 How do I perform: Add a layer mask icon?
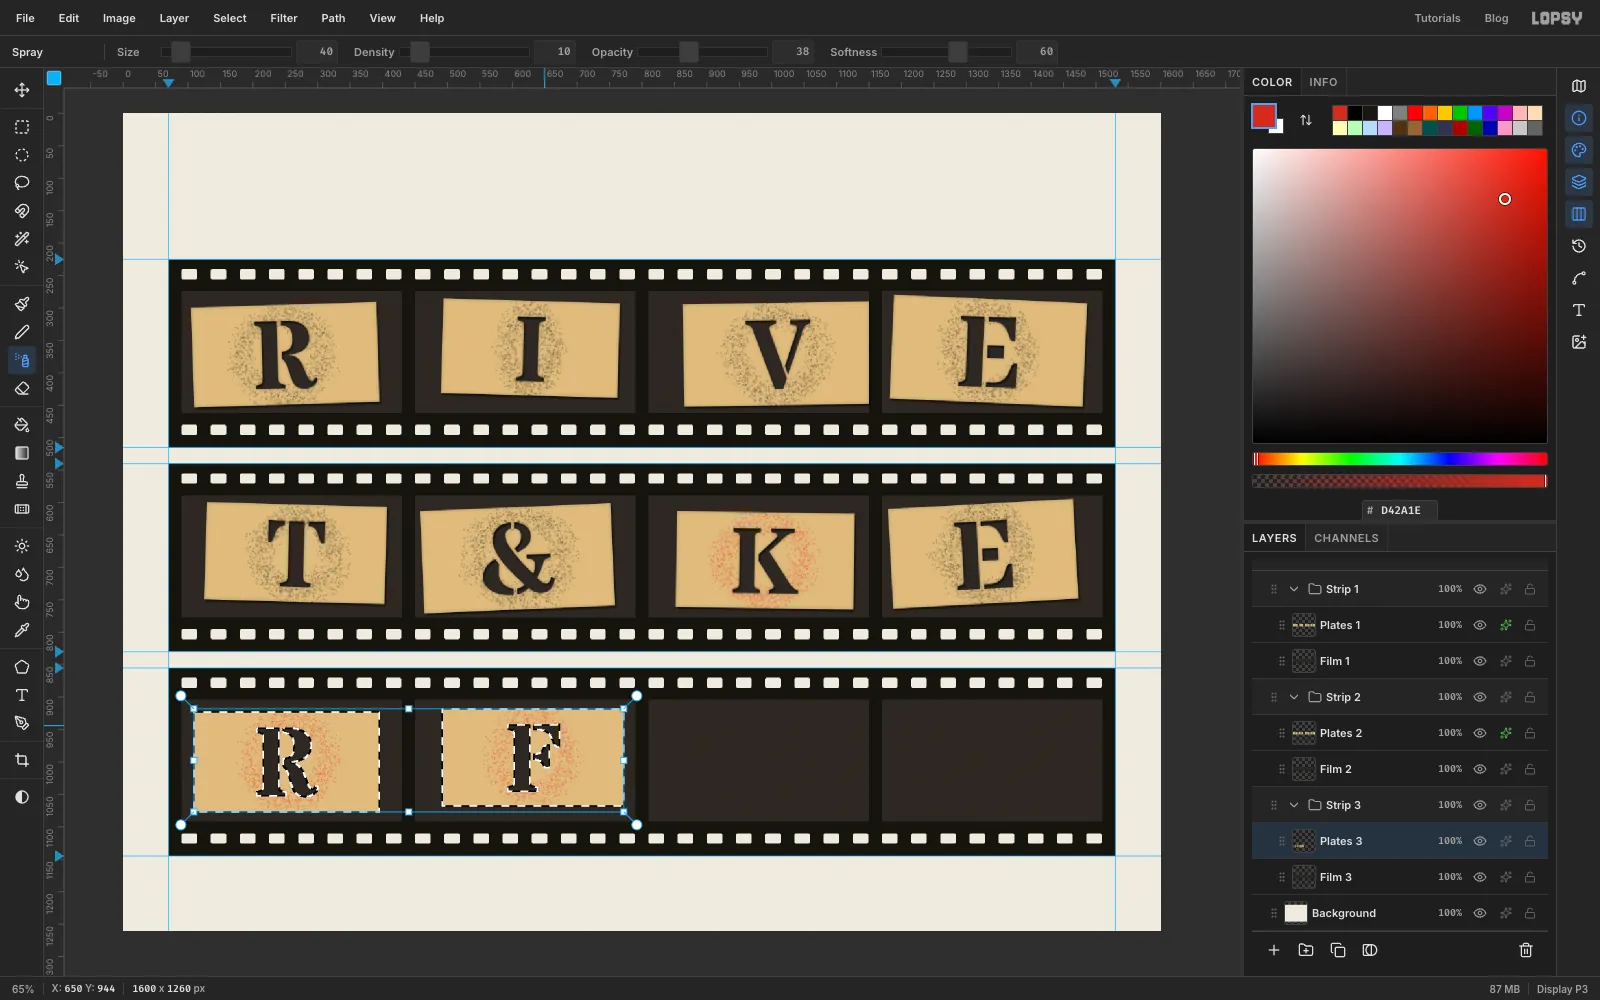1370,950
